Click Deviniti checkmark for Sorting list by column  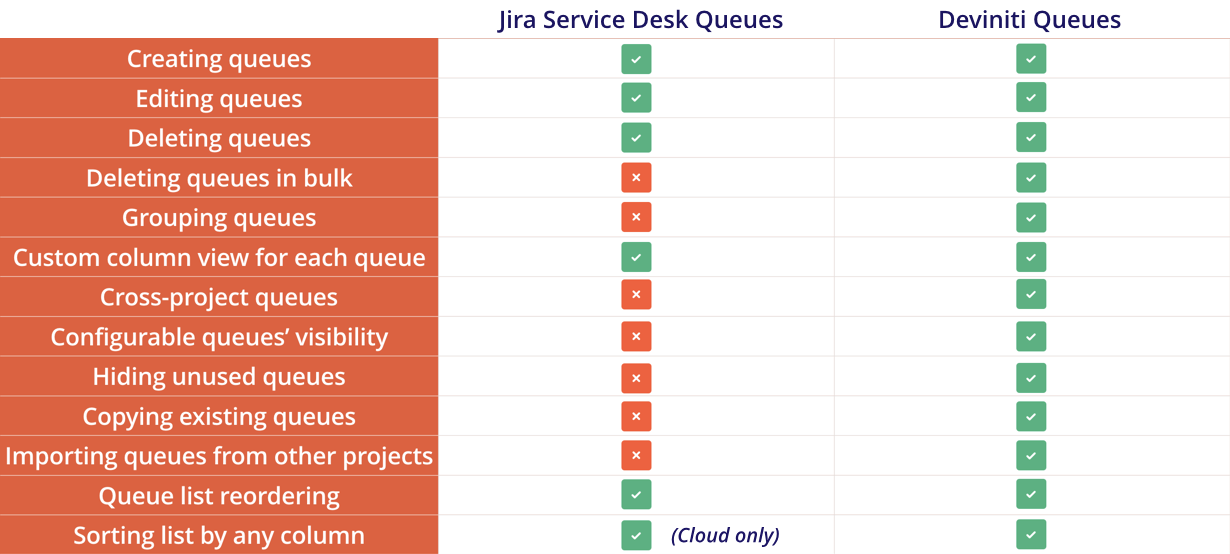[1031, 535]
